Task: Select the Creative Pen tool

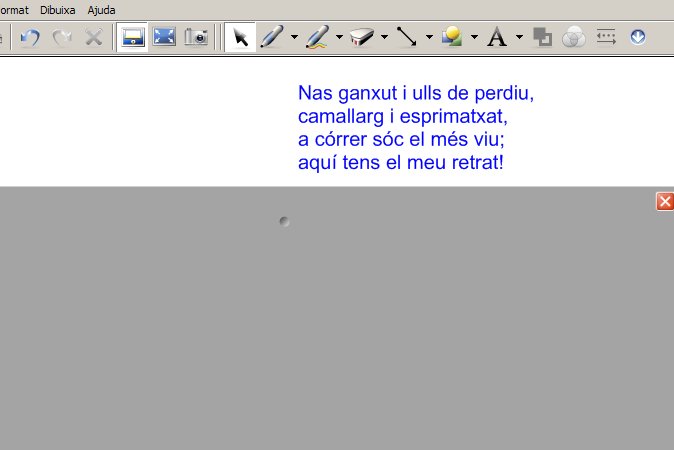Action: [317, 37]
